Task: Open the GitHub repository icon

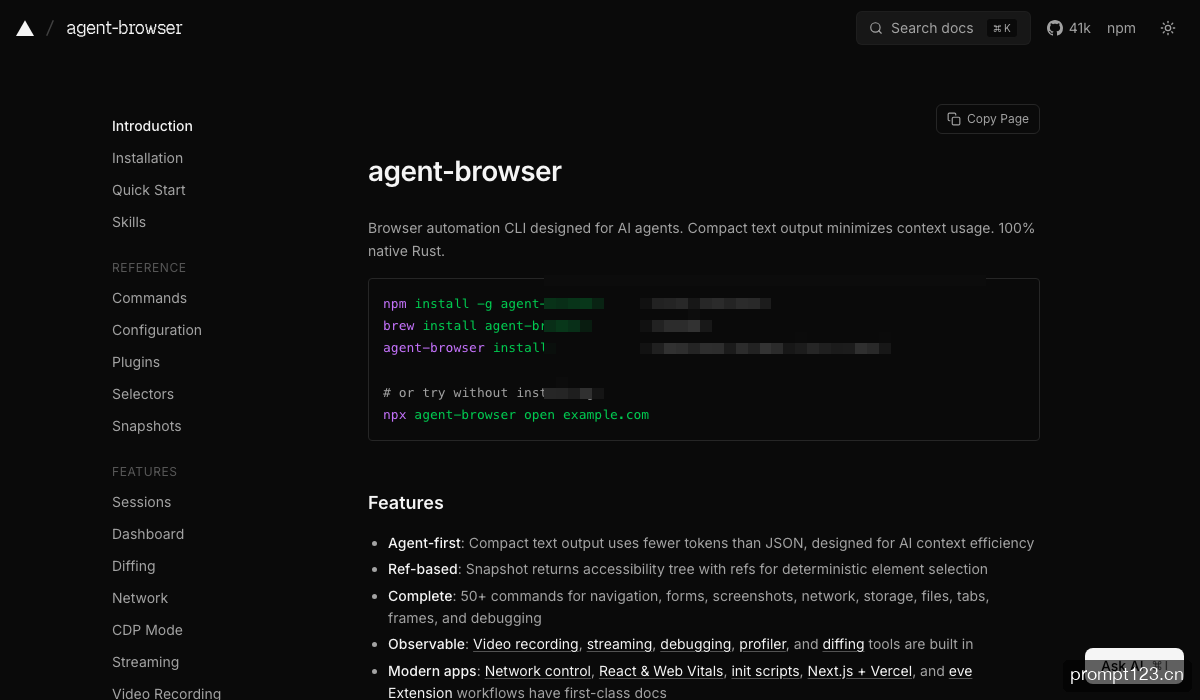Action: (1055, 28)
